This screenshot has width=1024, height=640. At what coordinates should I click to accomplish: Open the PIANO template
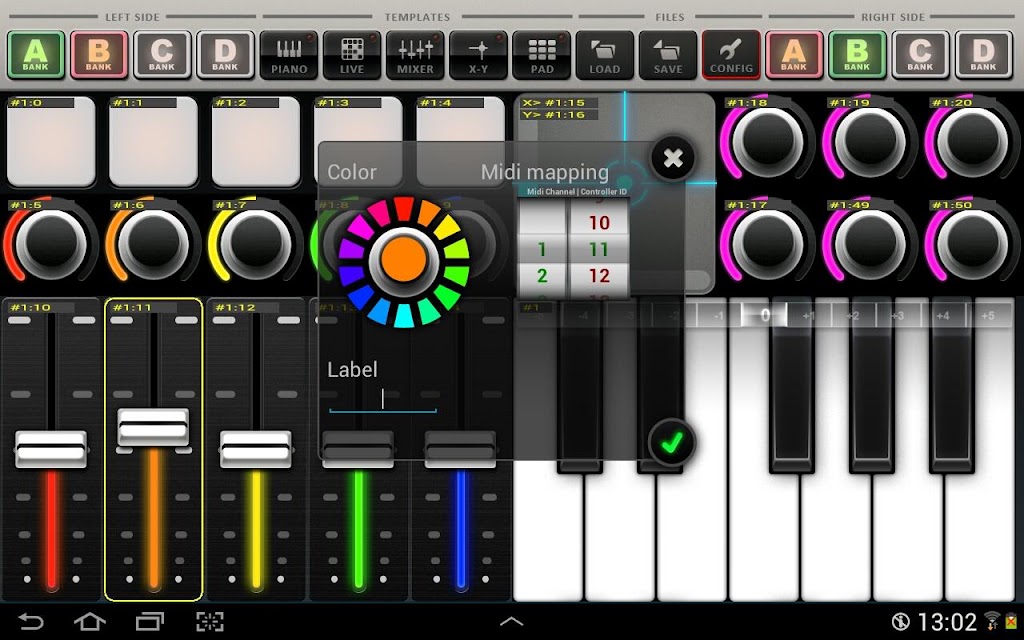[289, 56]
